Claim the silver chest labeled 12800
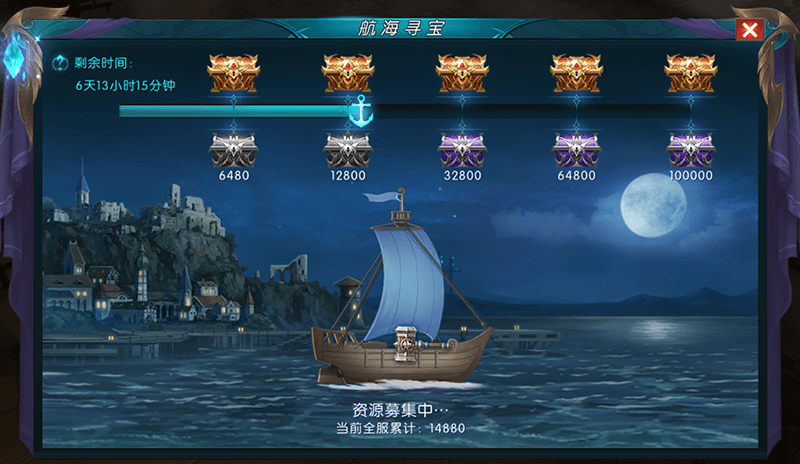800x464 pixels. click(x=348, y=150)
